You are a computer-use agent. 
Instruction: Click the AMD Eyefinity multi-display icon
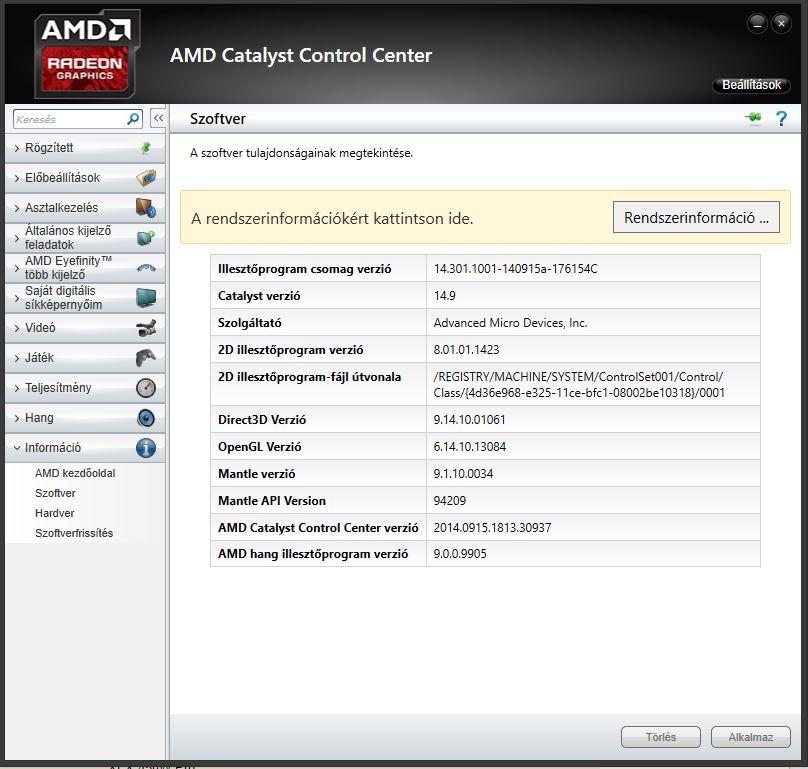point(146,268)
